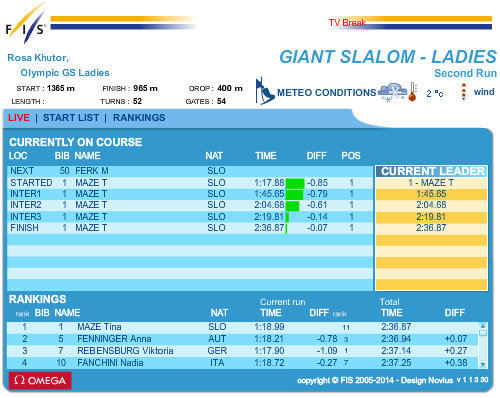
Task: Click GIANT SLALOM - LADIES title
Action: click(388, 57)
